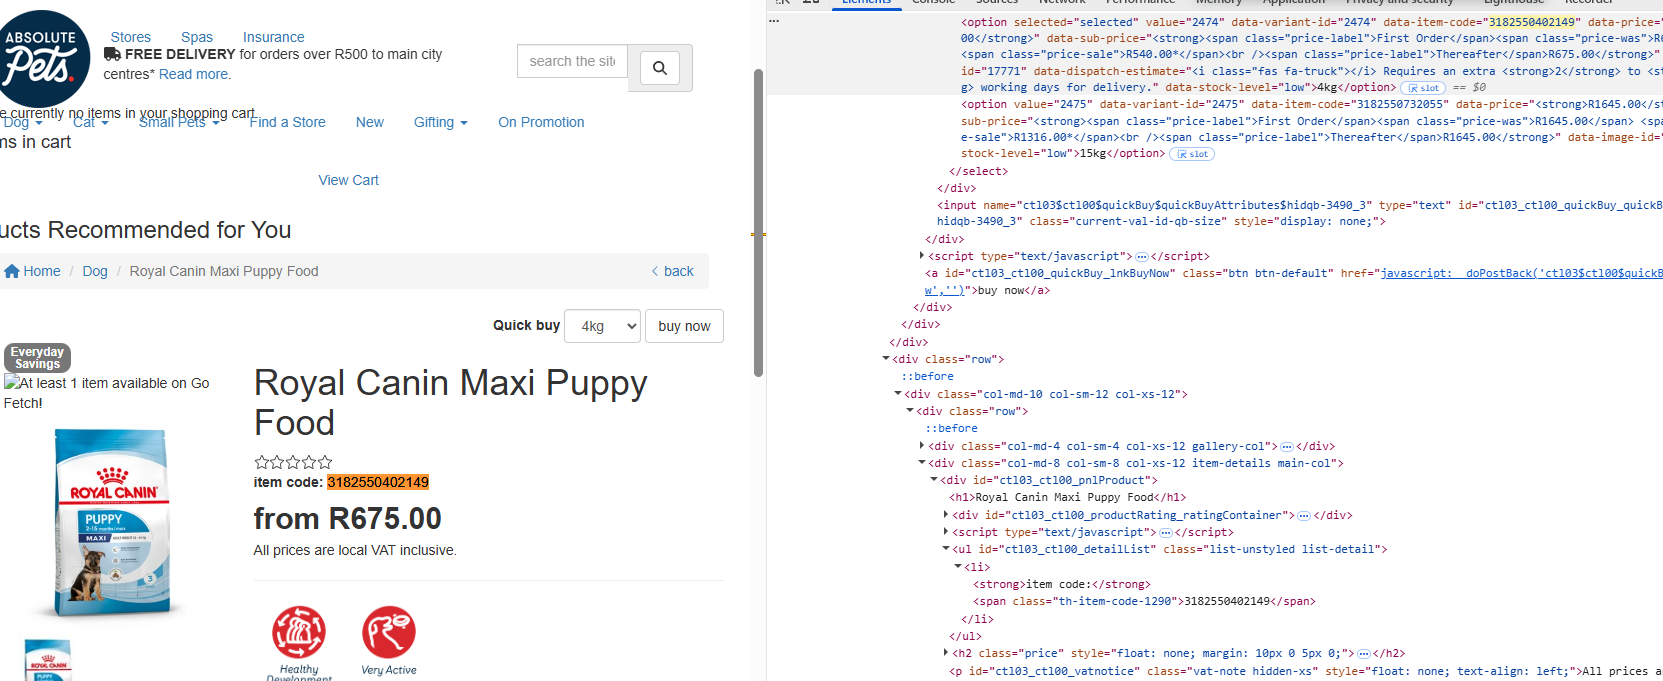Click the Read more delivery link
Viewport: 1663px width, 681px height.
pos(195,74)
